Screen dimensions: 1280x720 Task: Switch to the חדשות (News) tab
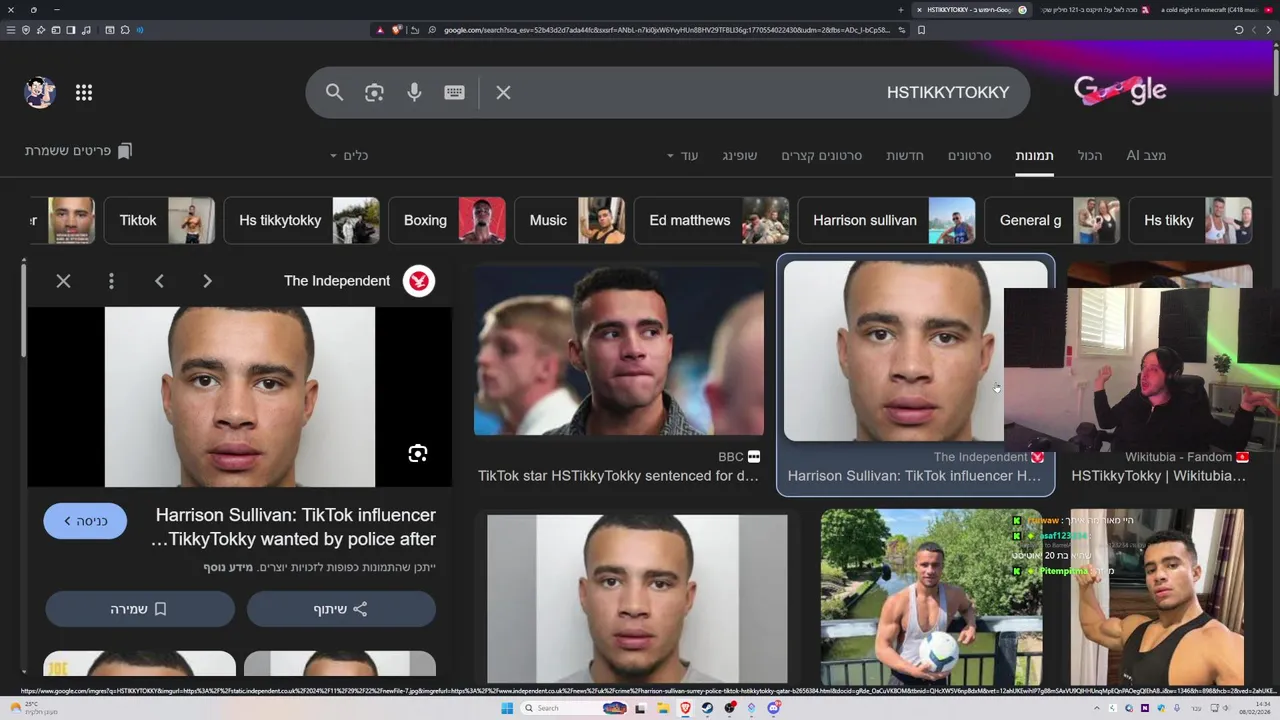click(905, 155)
